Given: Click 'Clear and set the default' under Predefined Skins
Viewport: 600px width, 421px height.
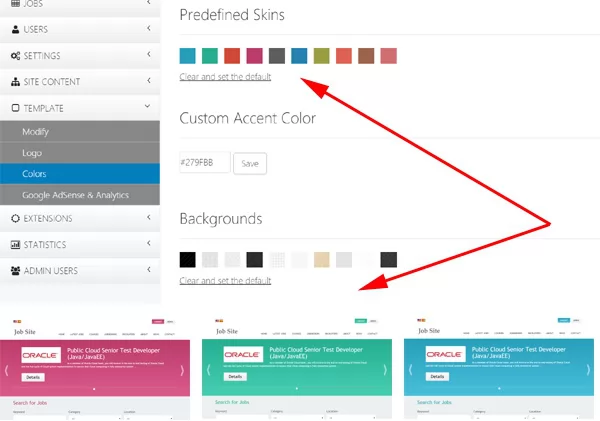Looking at the screenshot, I should pyautogui.click(x=225, y=77).
